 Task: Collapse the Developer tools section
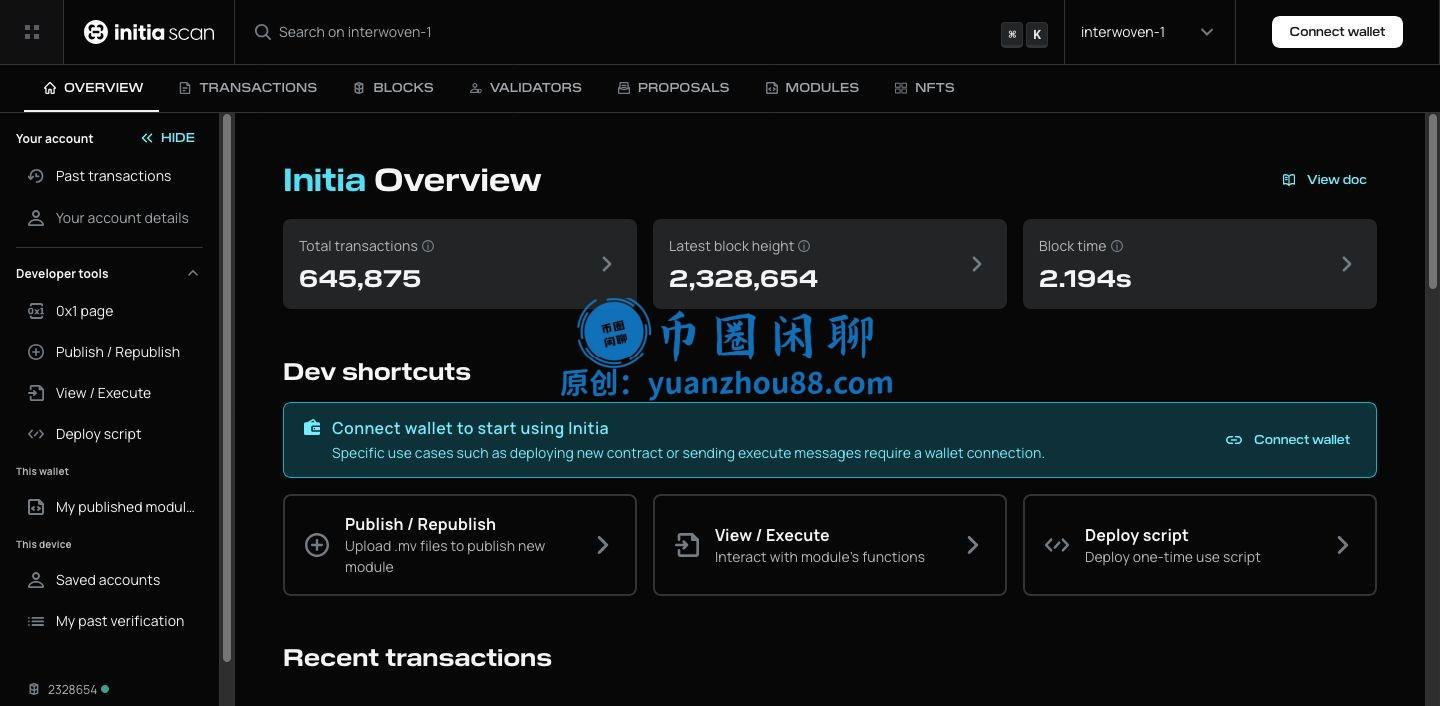tap(193, 273)
